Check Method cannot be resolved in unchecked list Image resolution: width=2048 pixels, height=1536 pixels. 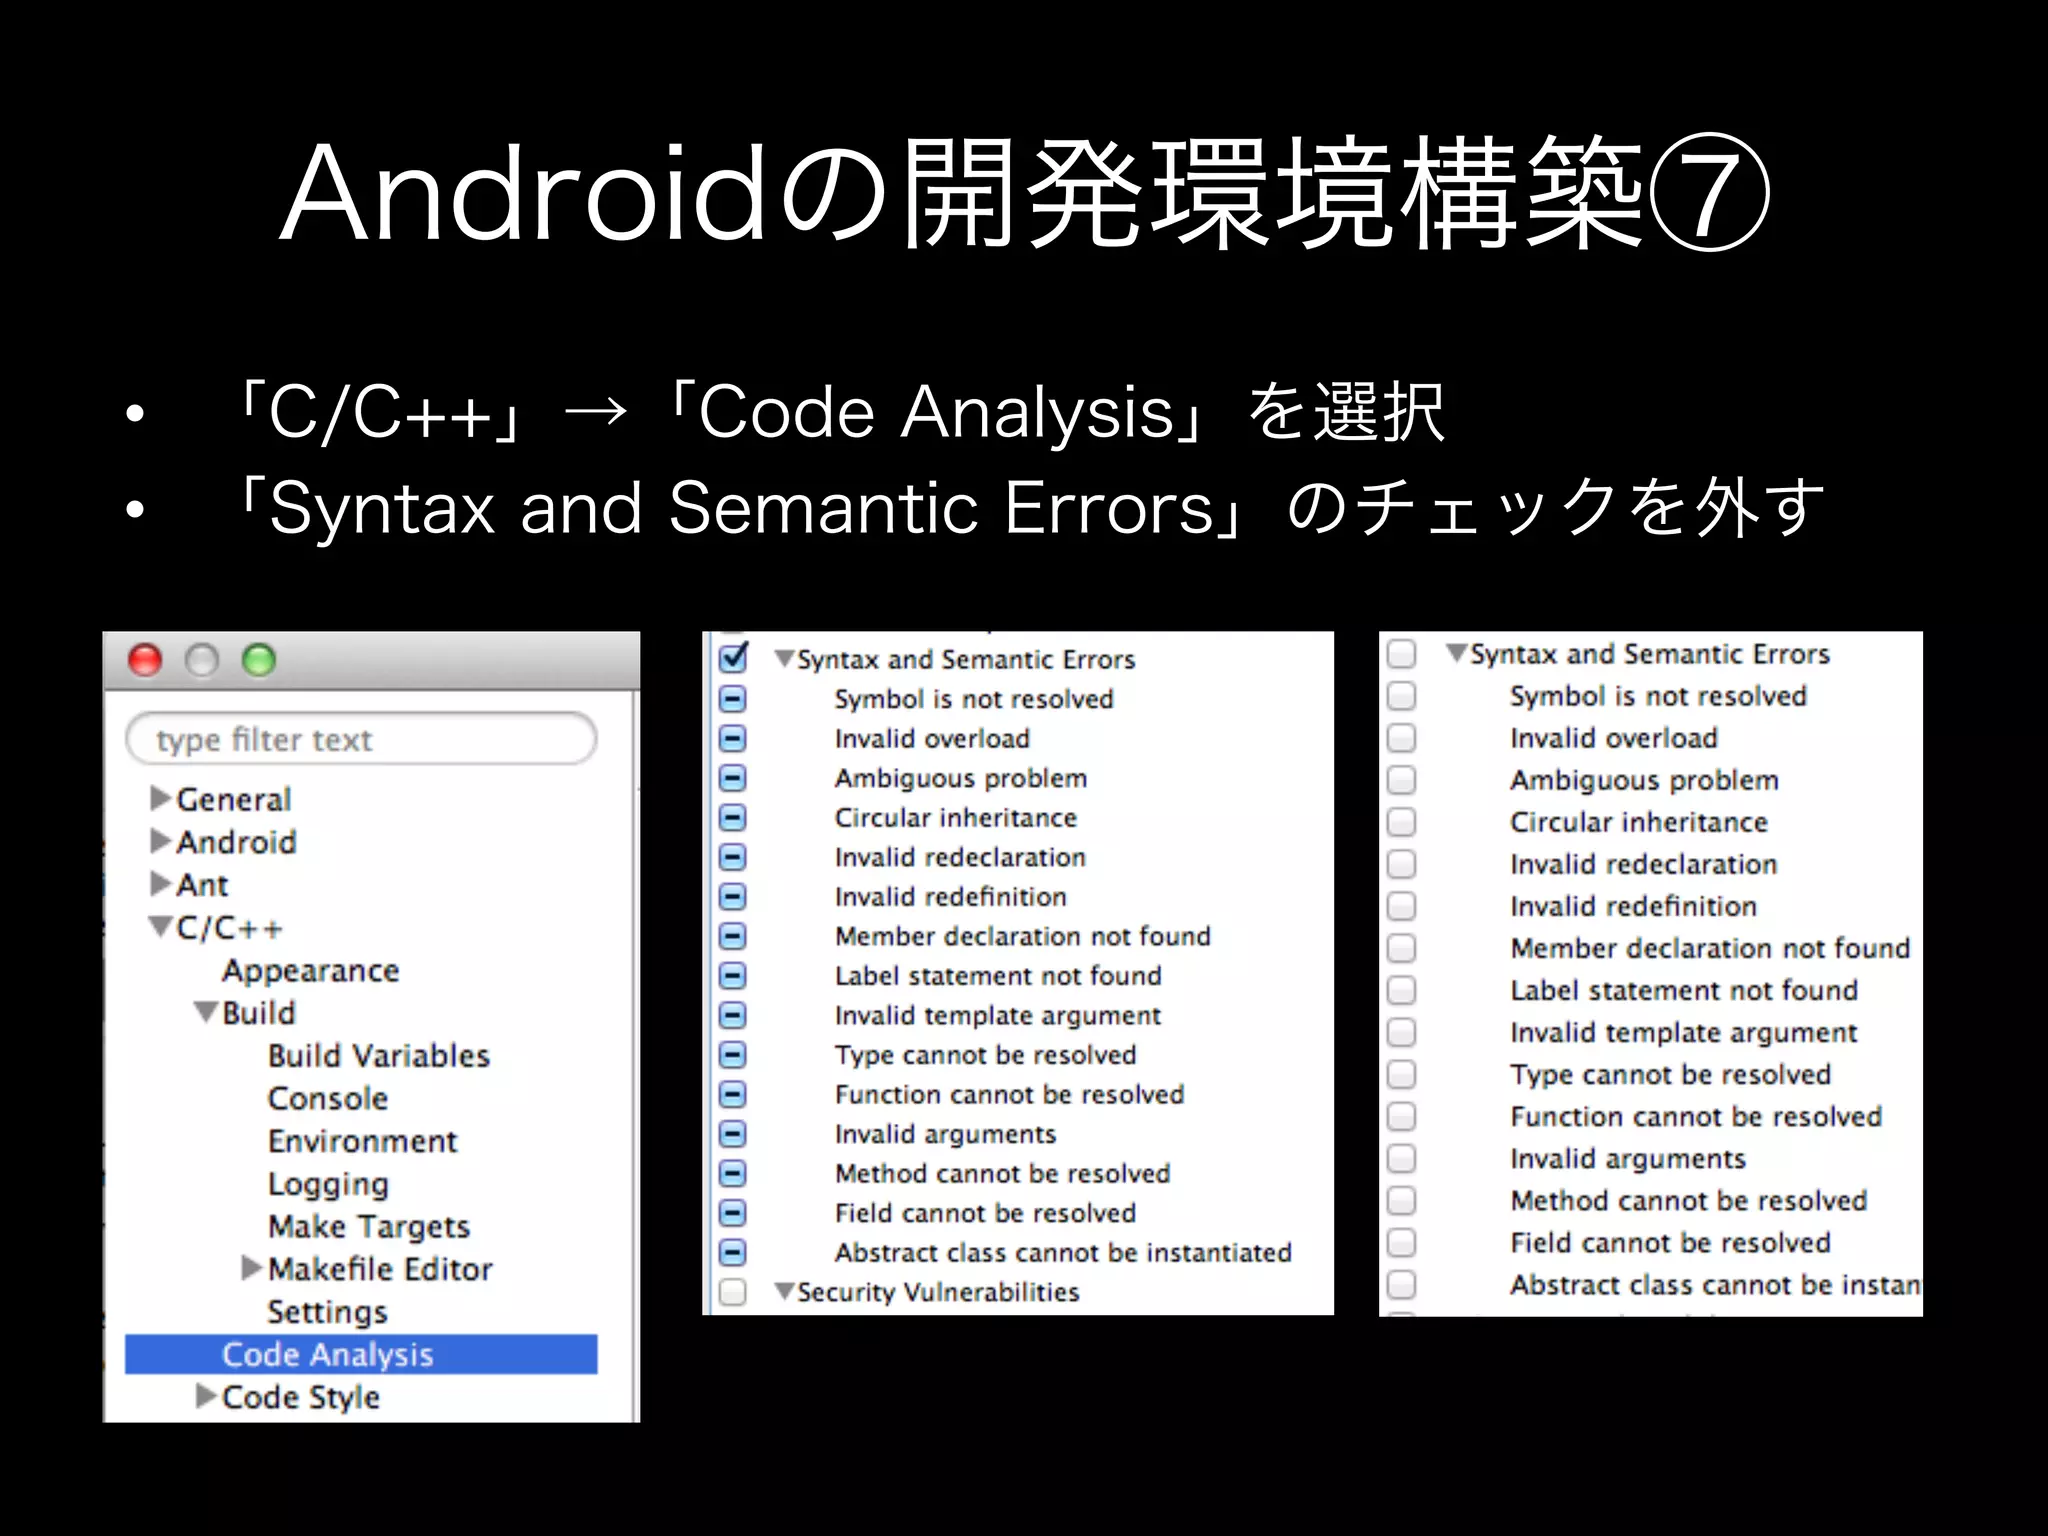[1401, 1200]
